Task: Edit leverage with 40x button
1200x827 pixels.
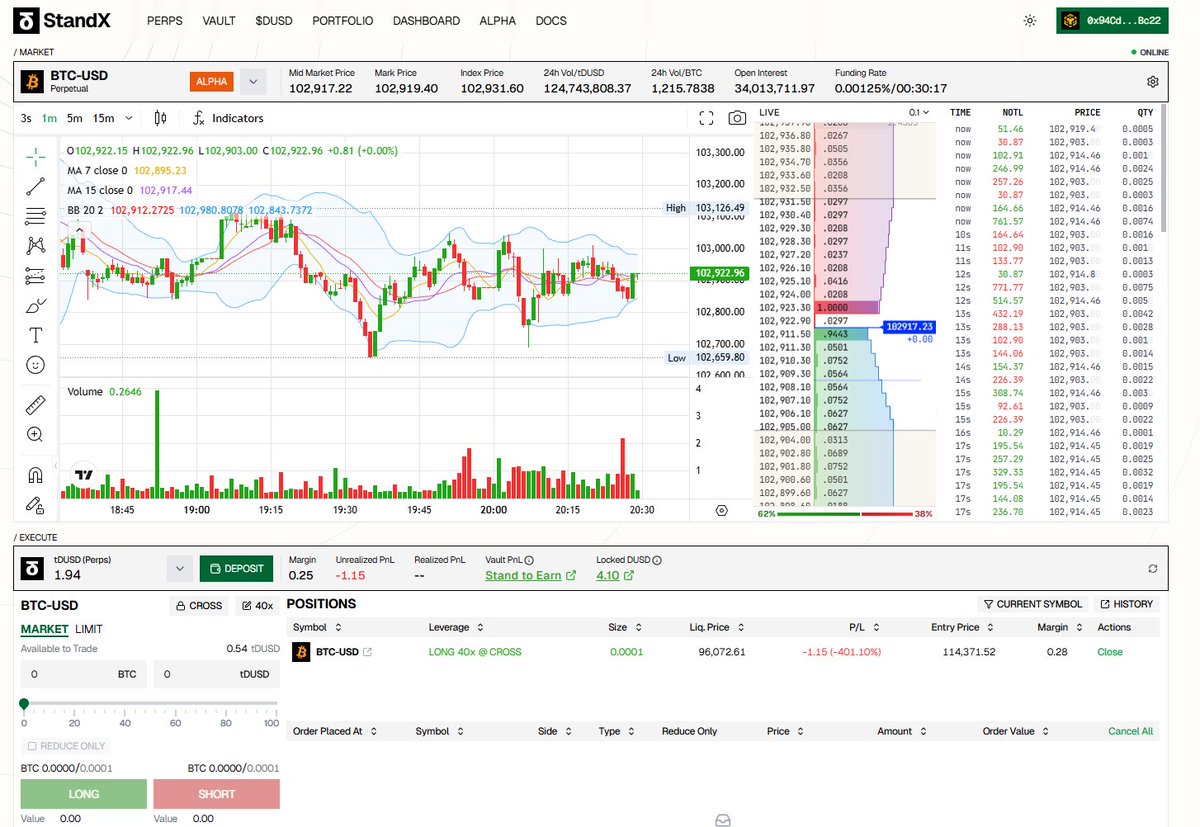Action: click(257, 605)
